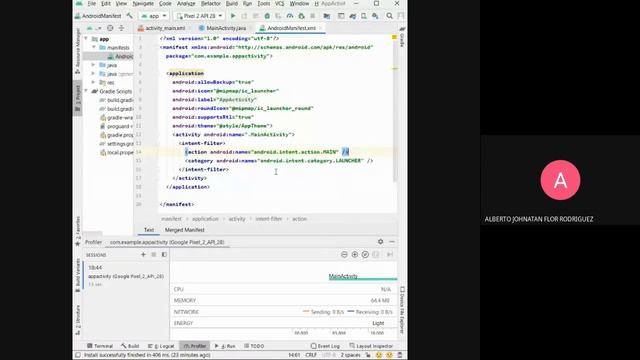Open the Pixel 2 API 28 device dropdown
This screenshot has width=640, height=360.
[199, 16]
